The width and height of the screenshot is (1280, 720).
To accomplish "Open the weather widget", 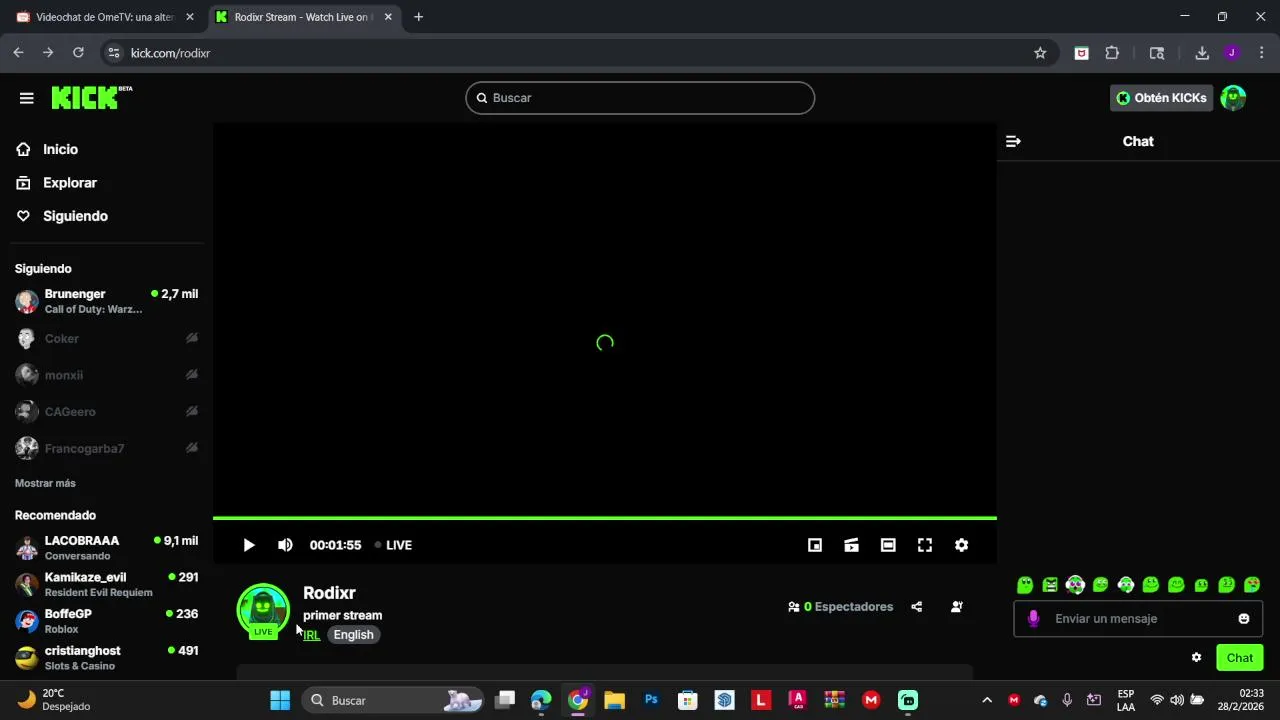I will [55, 699].
